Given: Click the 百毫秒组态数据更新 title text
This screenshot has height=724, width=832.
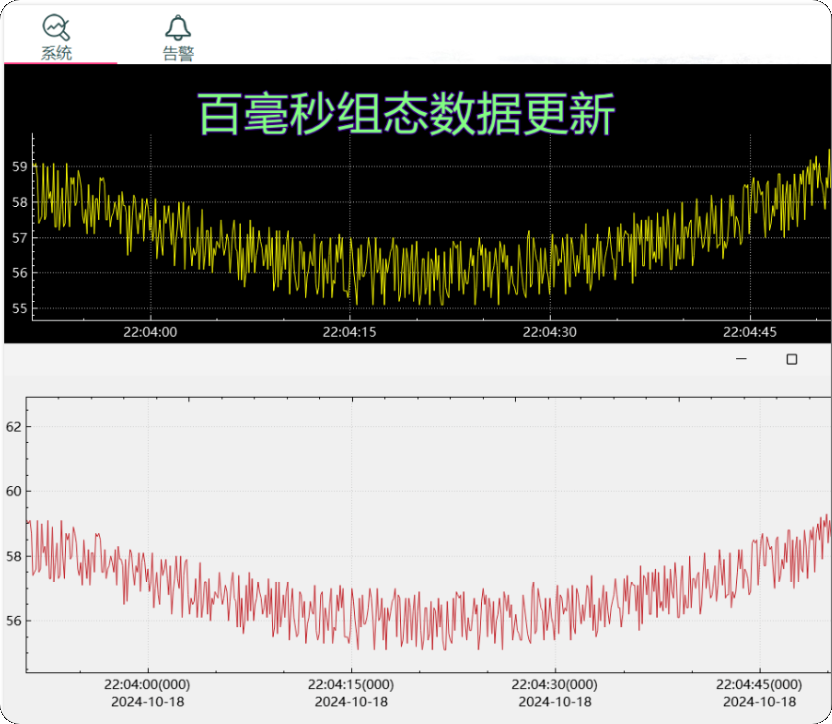Looking at the screenshot, I should tap(406, 114).
